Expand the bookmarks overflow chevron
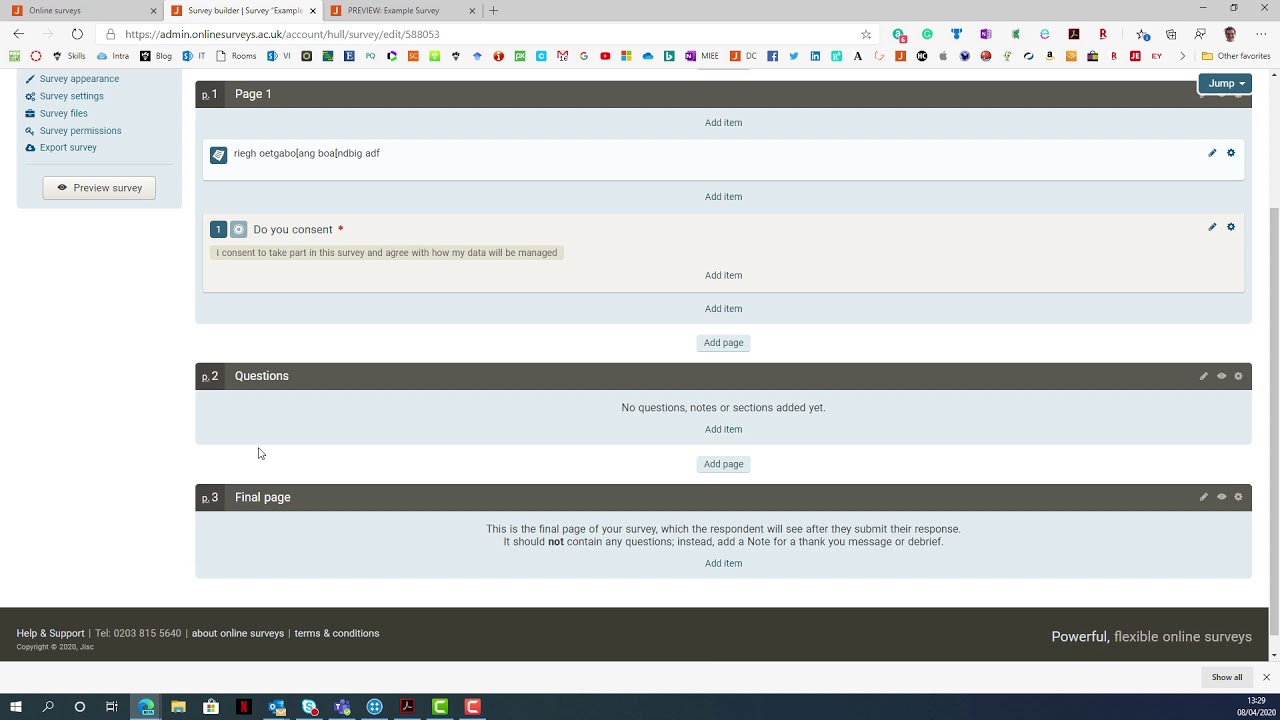 [x=1182, y=56]
